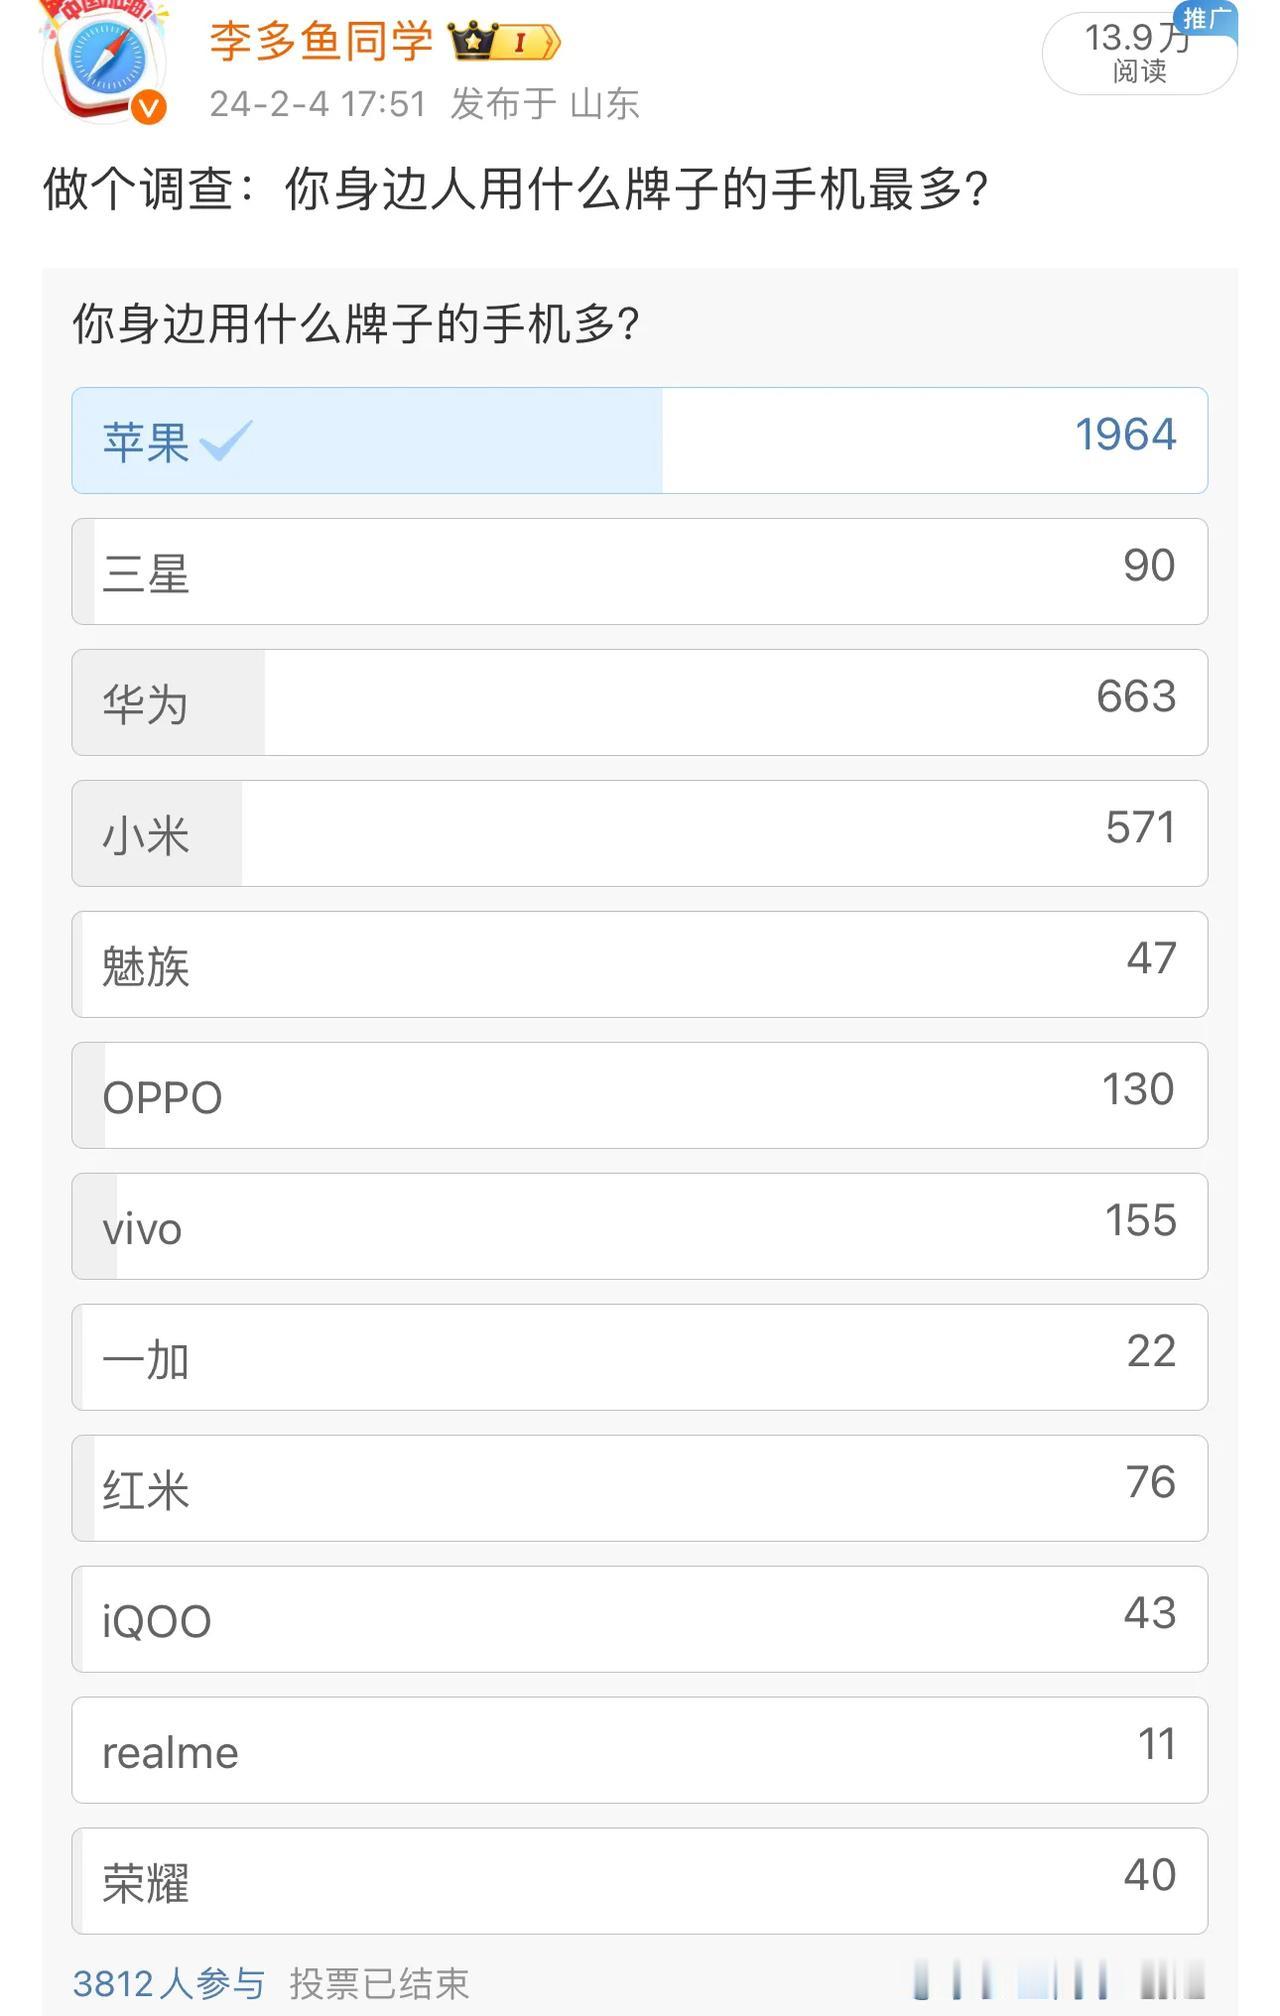Select the 华为 poll option

640,702
